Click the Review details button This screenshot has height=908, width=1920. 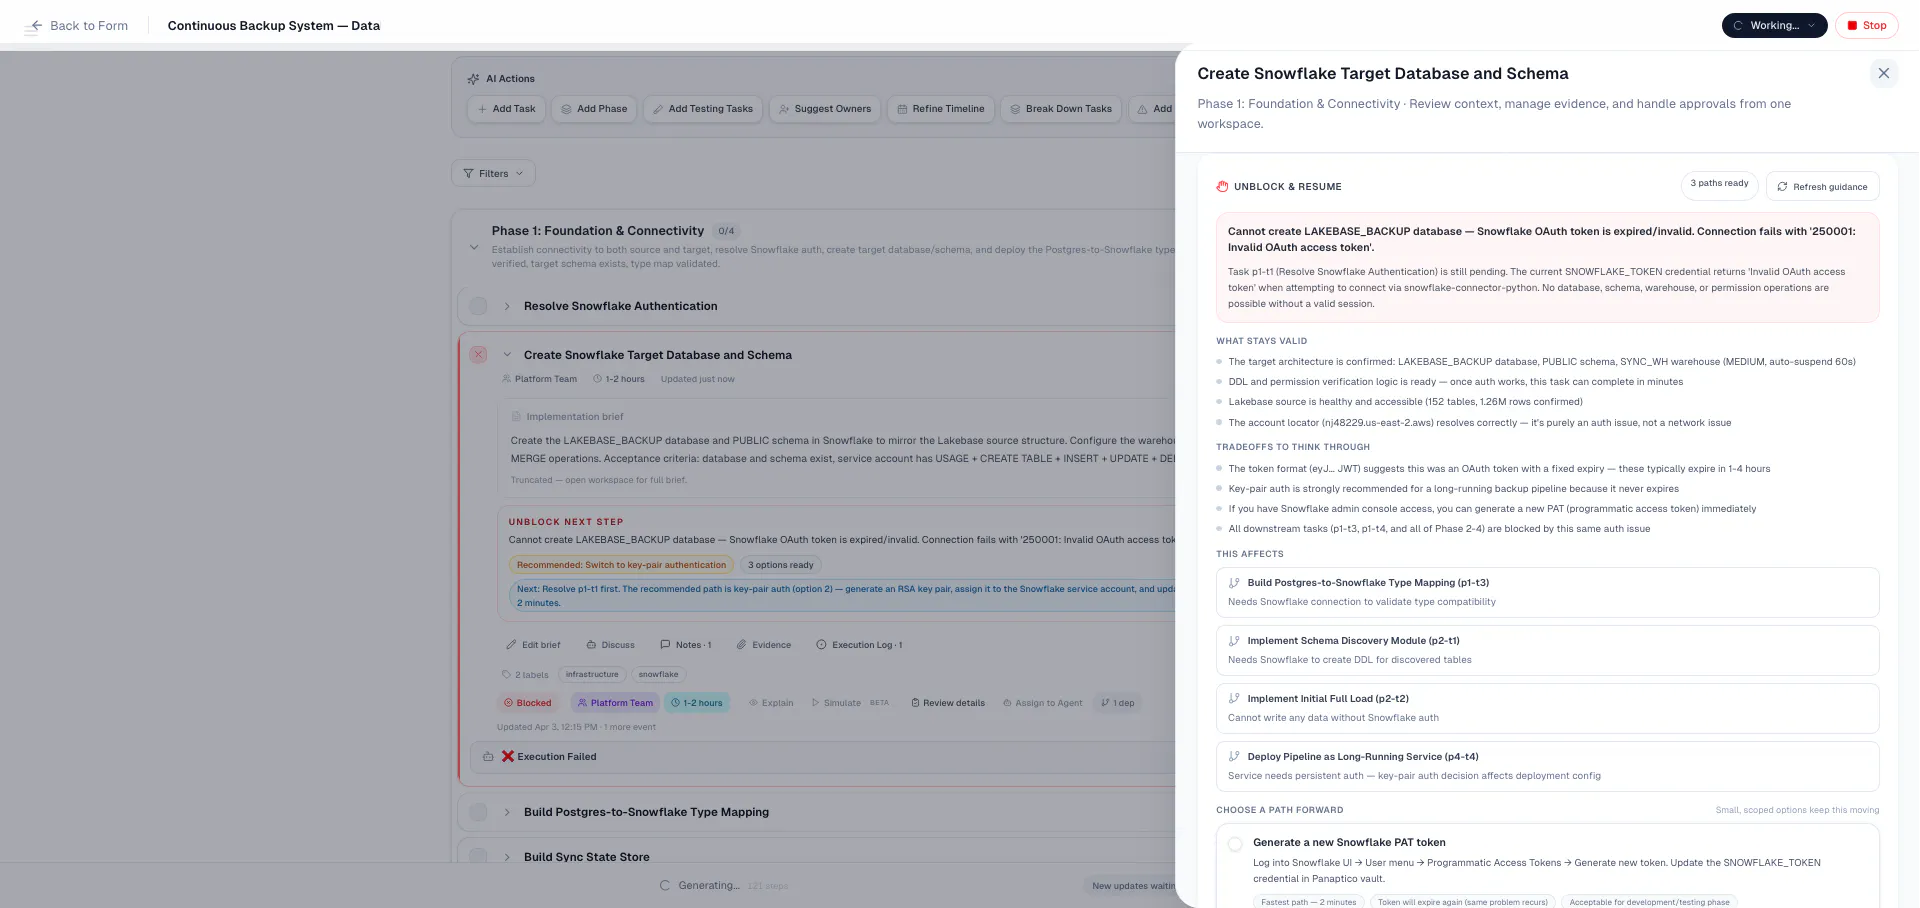(948, 703)
